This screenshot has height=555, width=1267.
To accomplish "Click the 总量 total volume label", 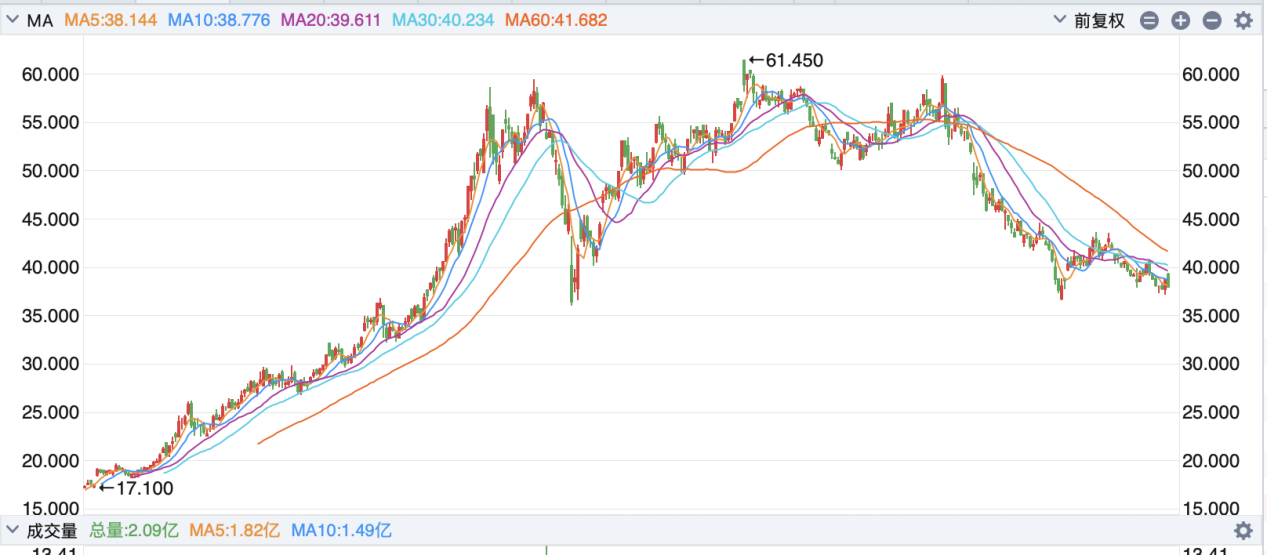I will (135, 530).
